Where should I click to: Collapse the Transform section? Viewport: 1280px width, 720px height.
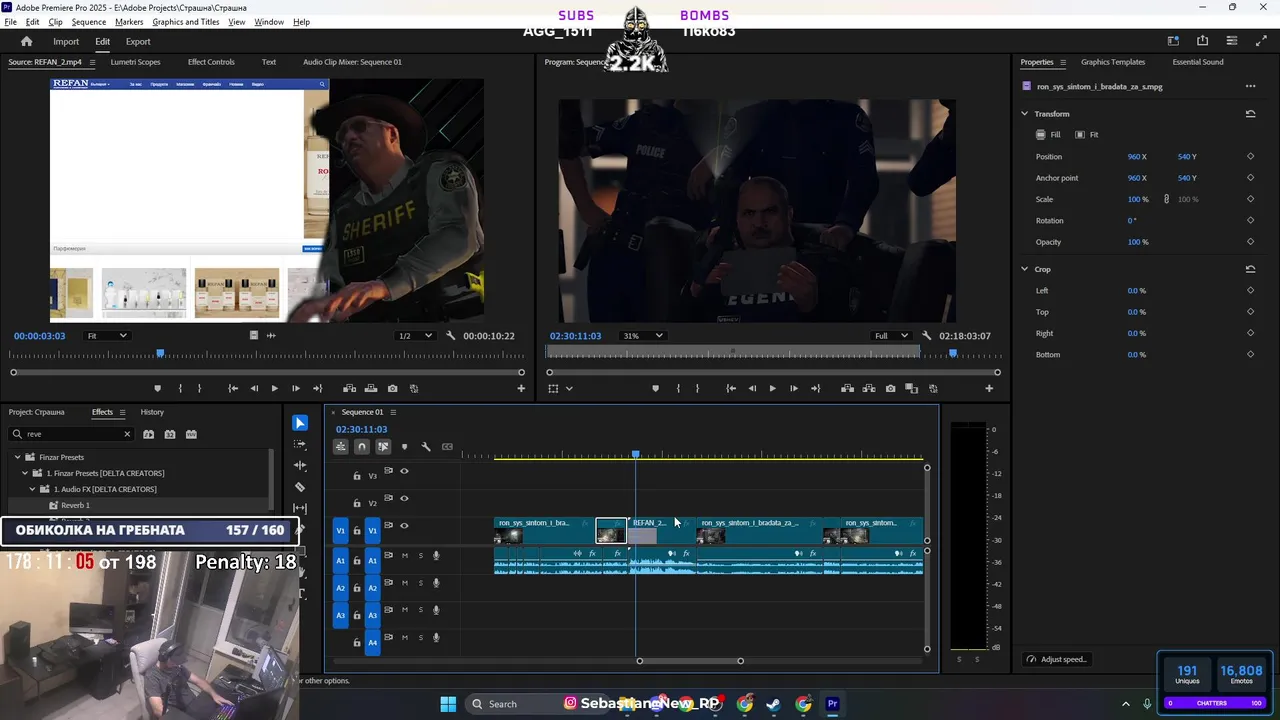1024,114
